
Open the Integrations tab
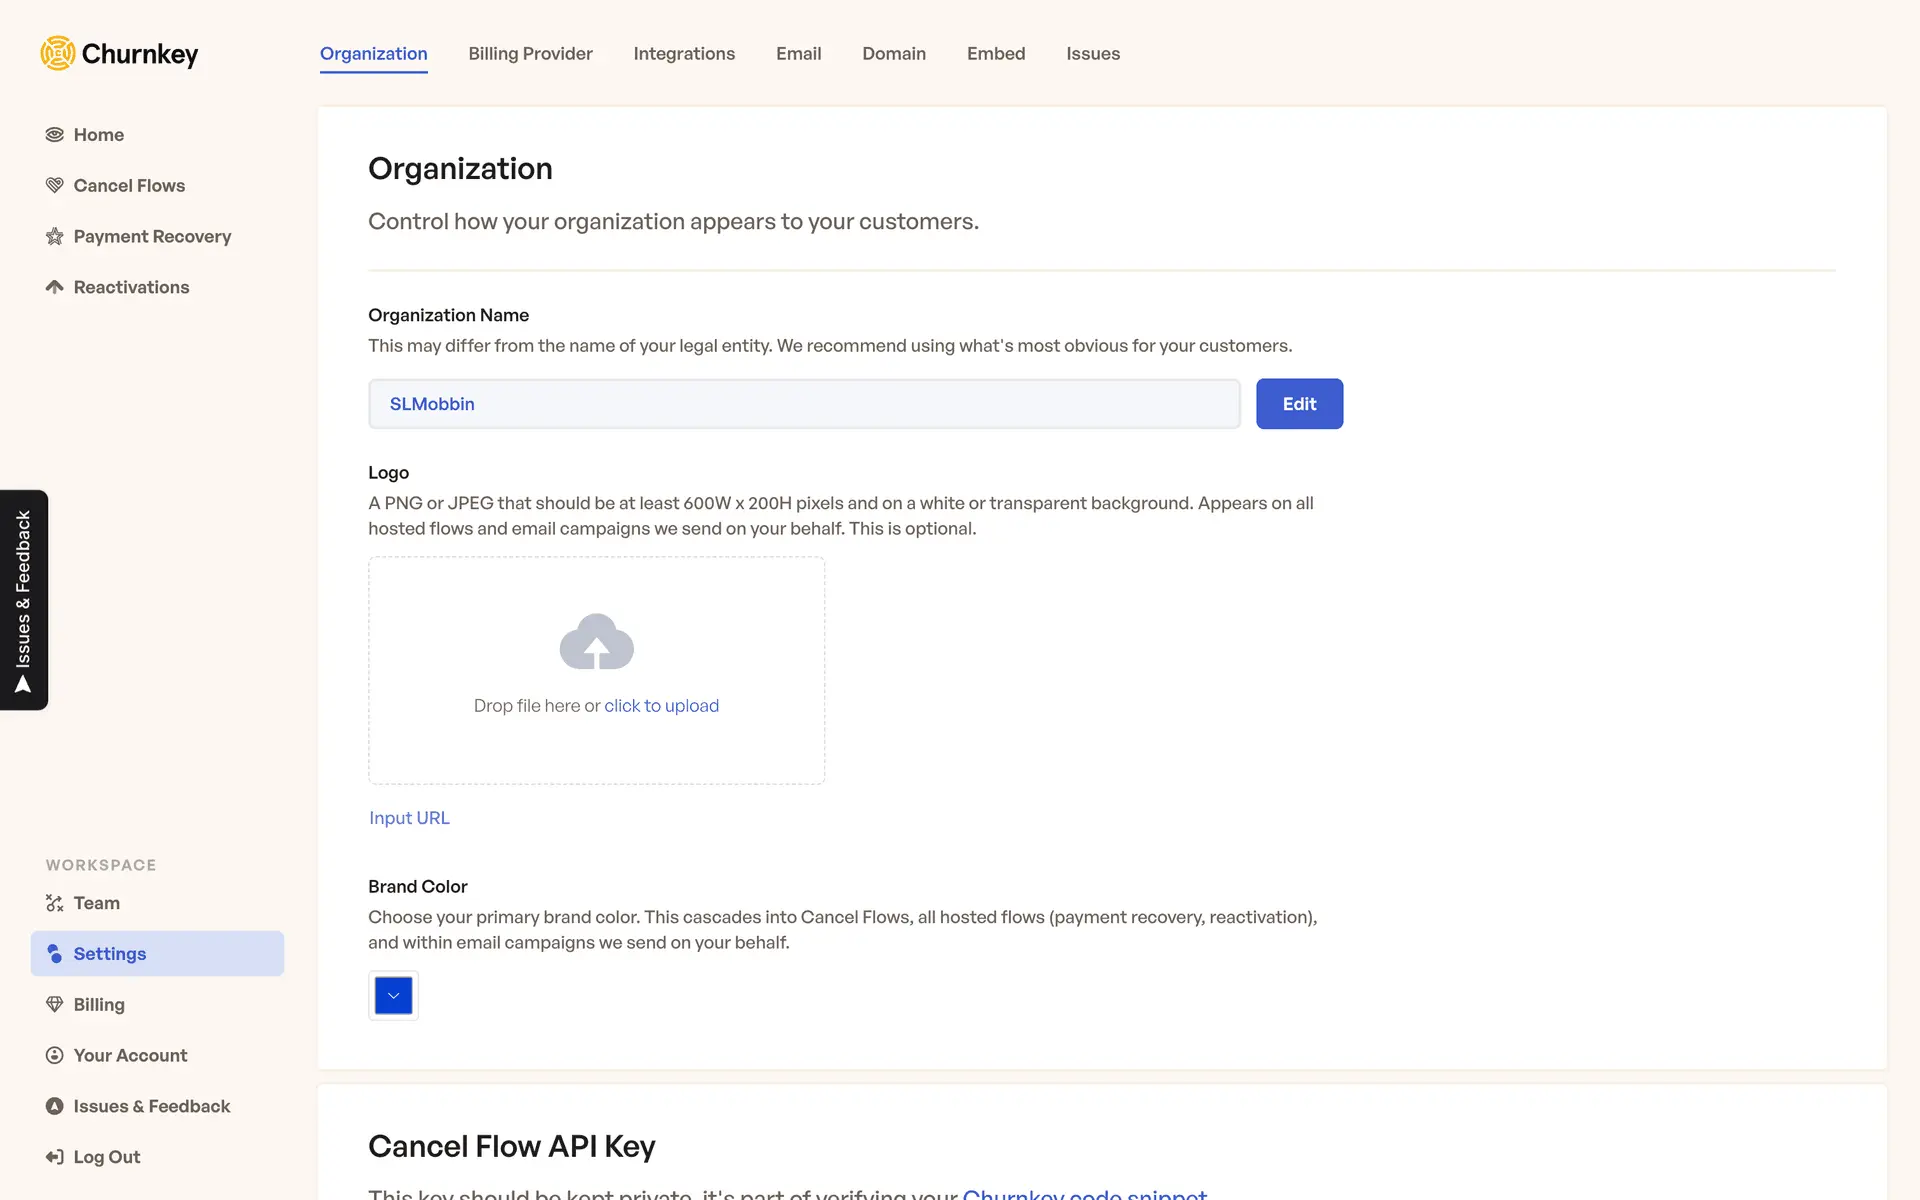coord(684,54)
